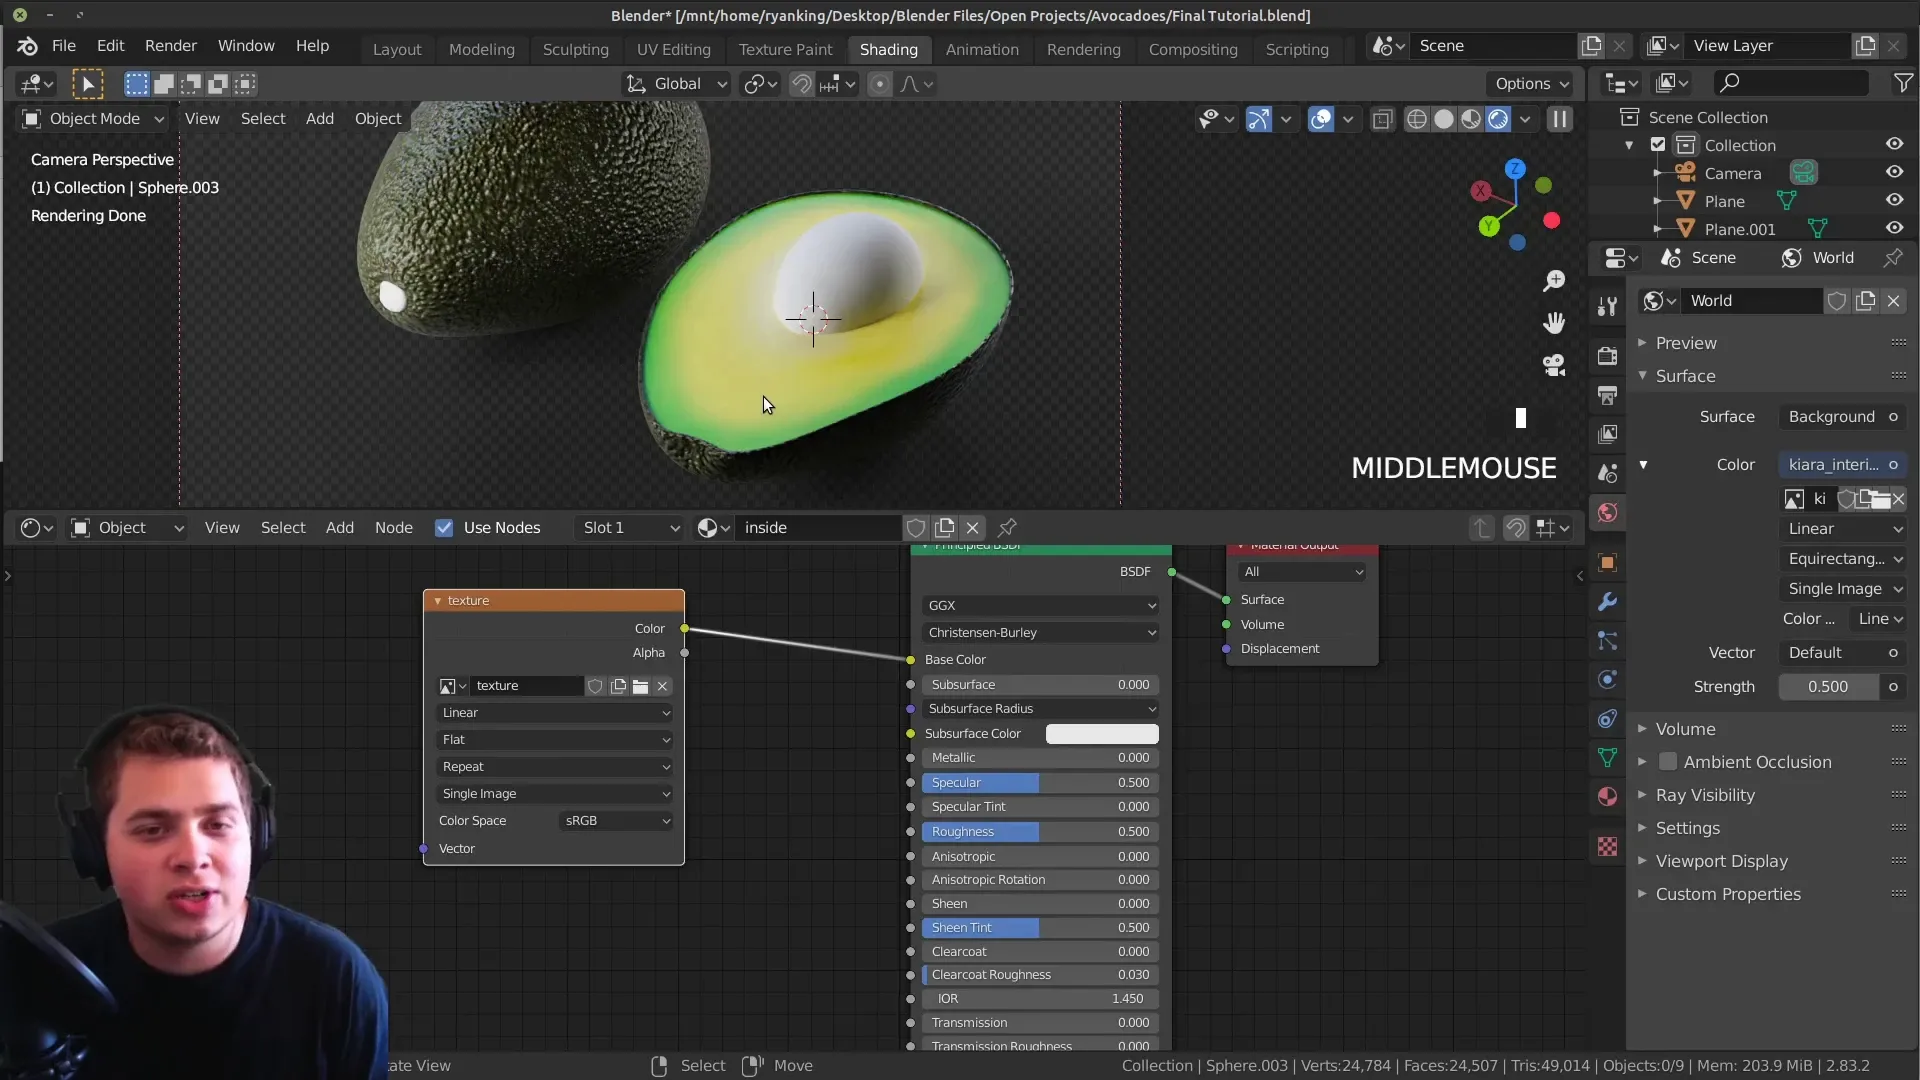
Task: Click the Node editor Add menu
Action: (x=339, y=527)
